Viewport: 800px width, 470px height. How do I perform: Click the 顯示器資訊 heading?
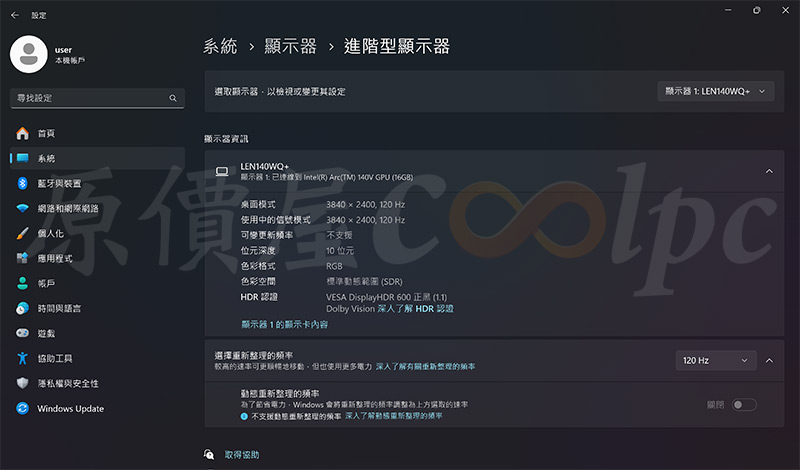point(226,139)
